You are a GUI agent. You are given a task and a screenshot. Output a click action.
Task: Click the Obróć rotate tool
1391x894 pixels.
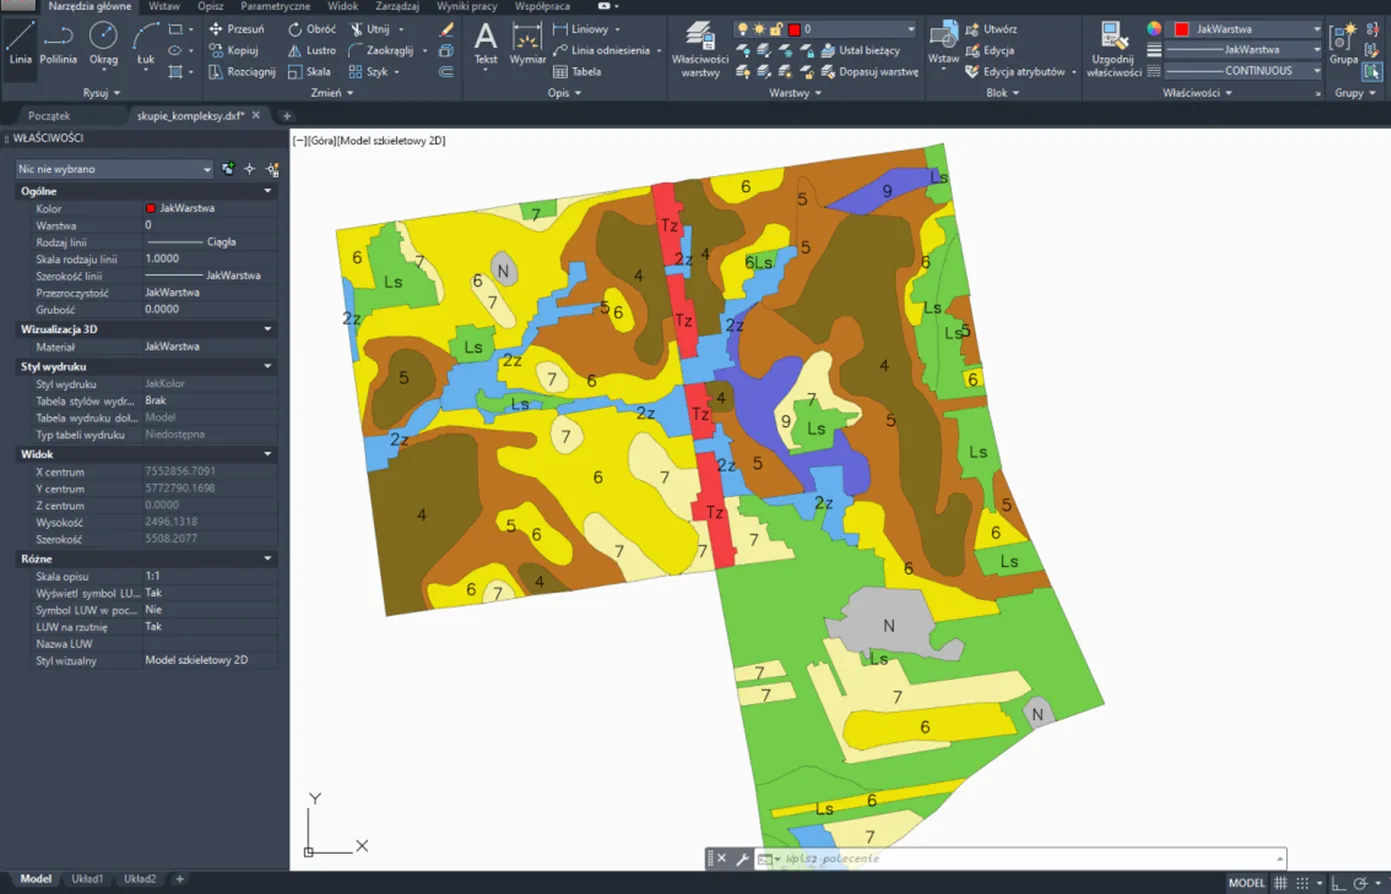(311, 29)
